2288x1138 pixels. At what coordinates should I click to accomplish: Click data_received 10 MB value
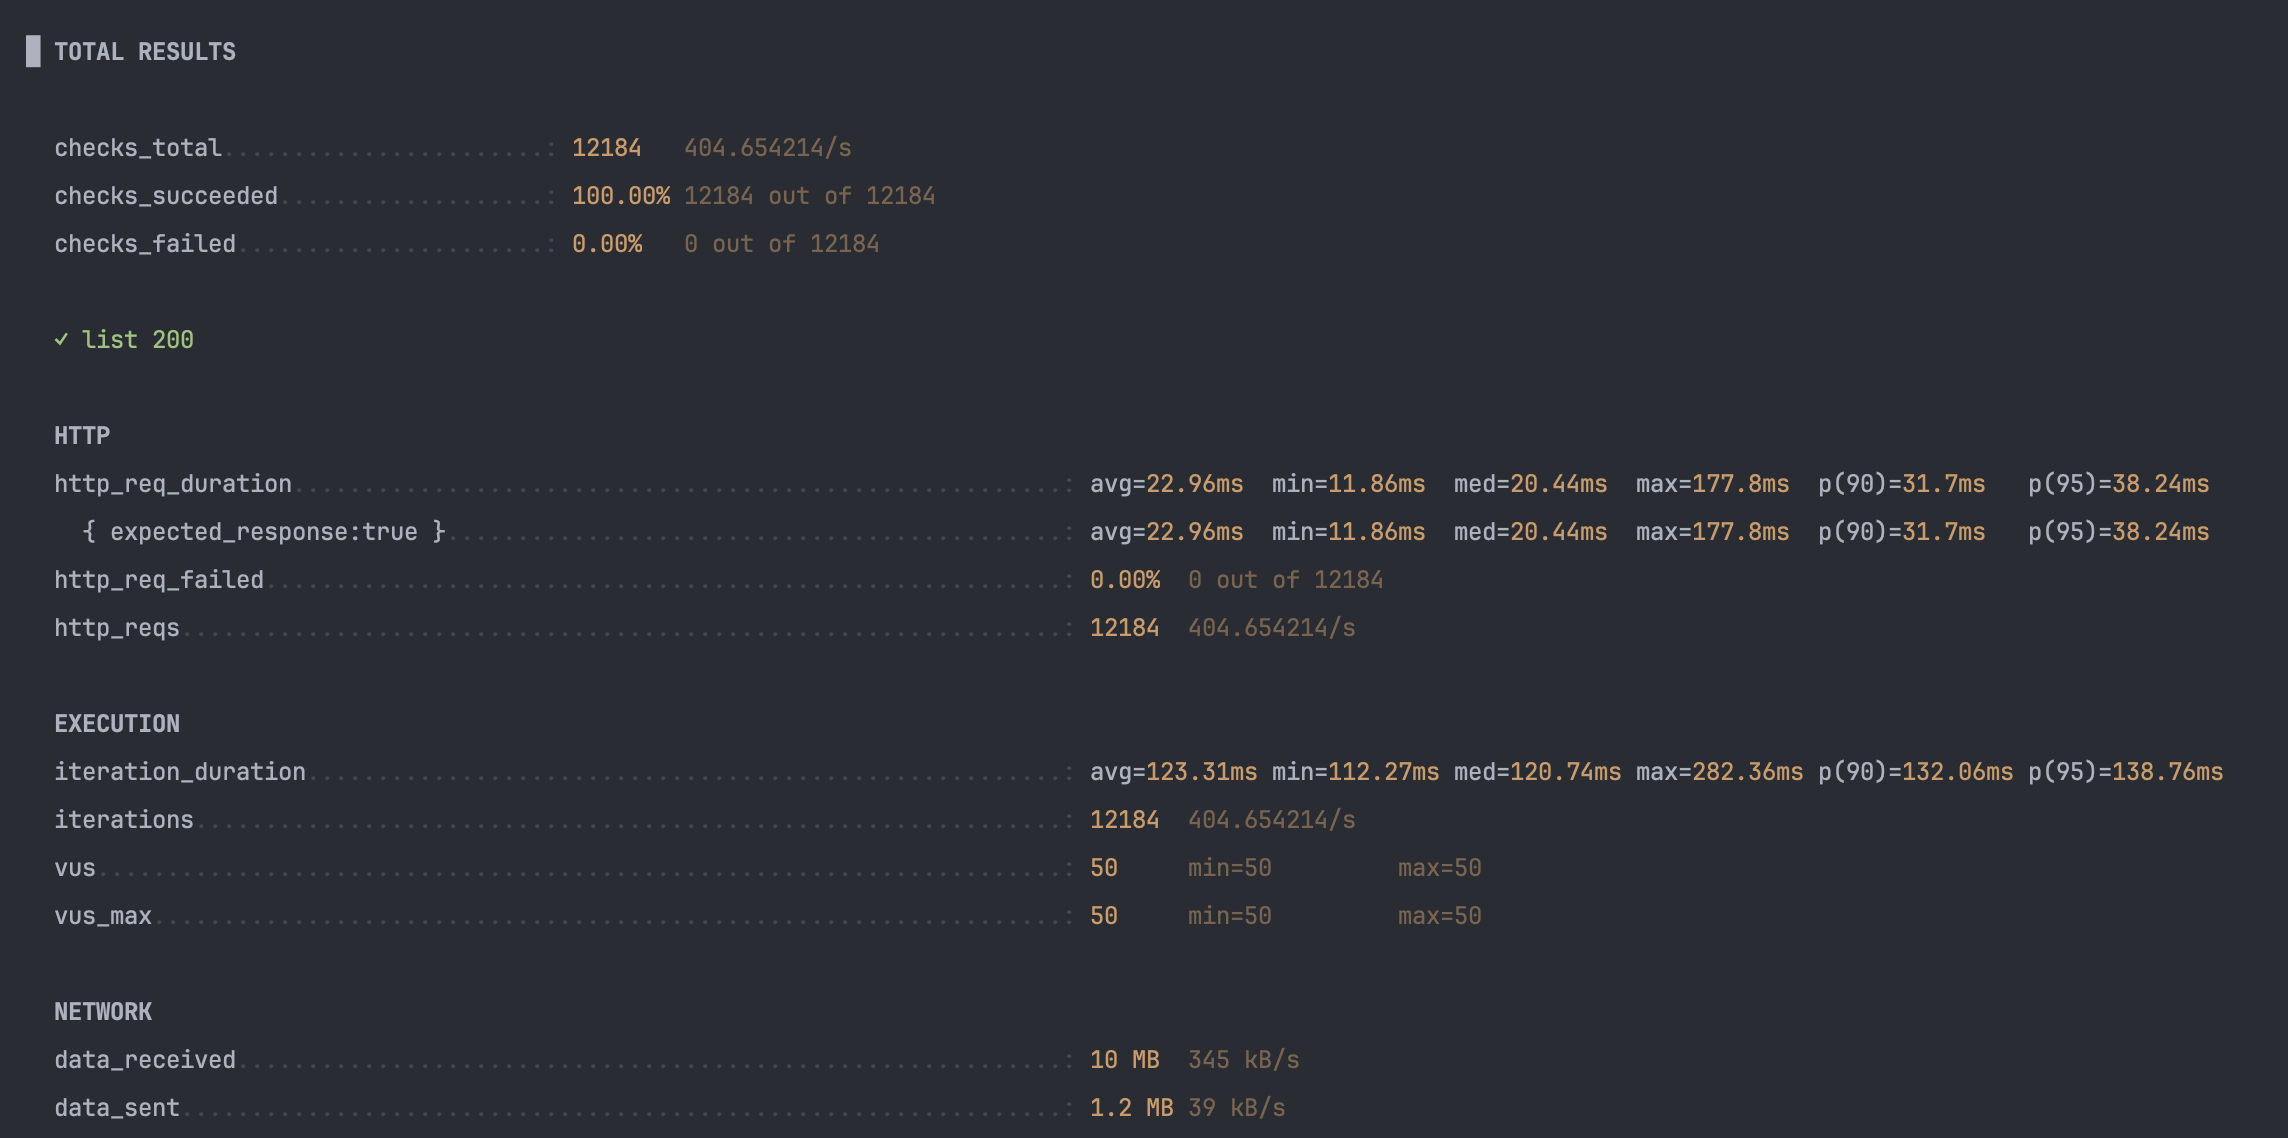click(x=1124, y=1060)
